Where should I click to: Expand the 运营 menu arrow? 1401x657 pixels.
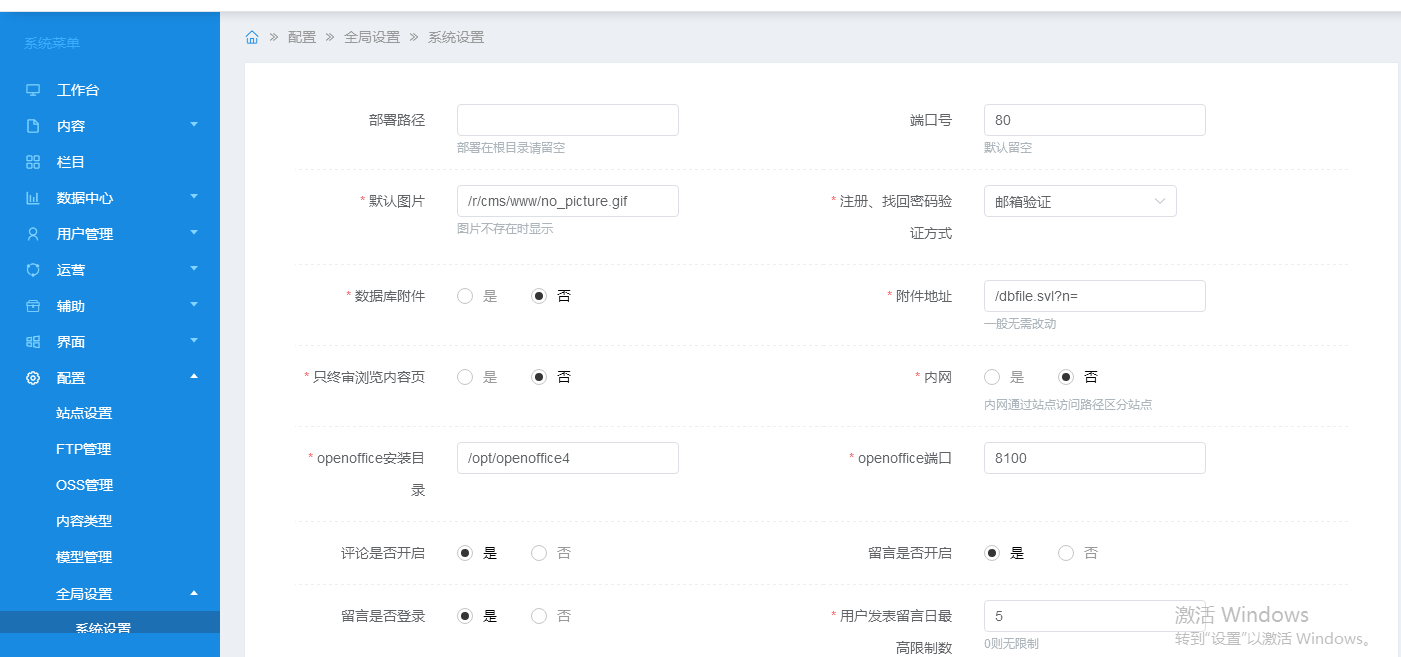(x=194, y=269)
